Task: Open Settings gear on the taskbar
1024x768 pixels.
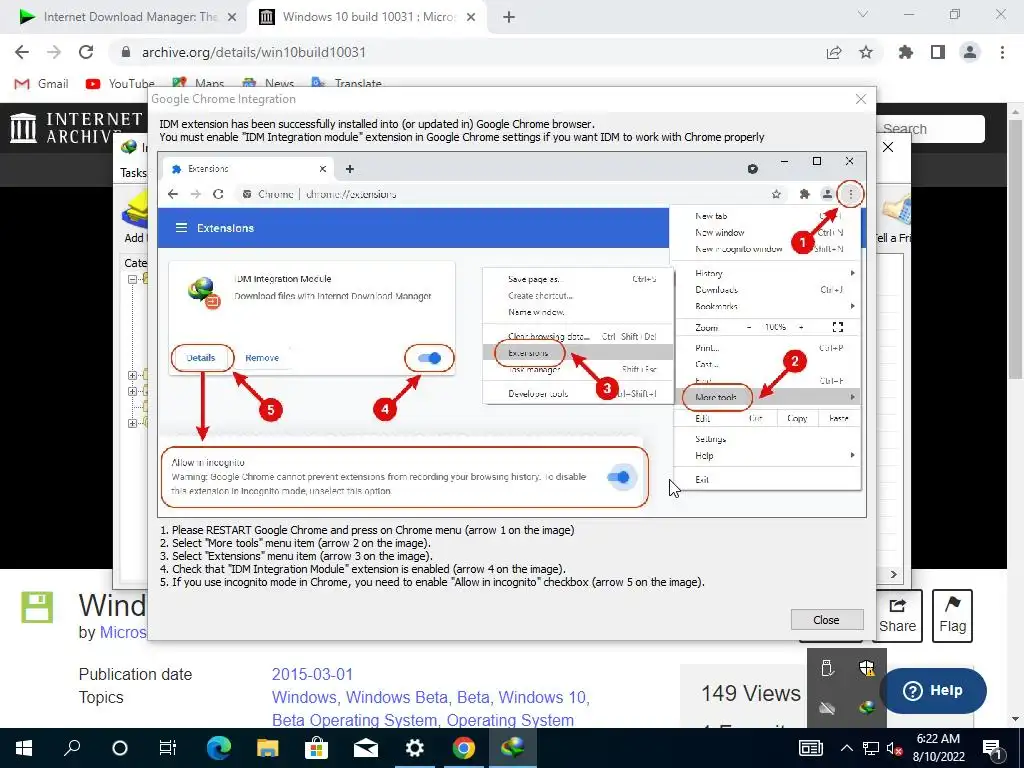Action: 415,748
